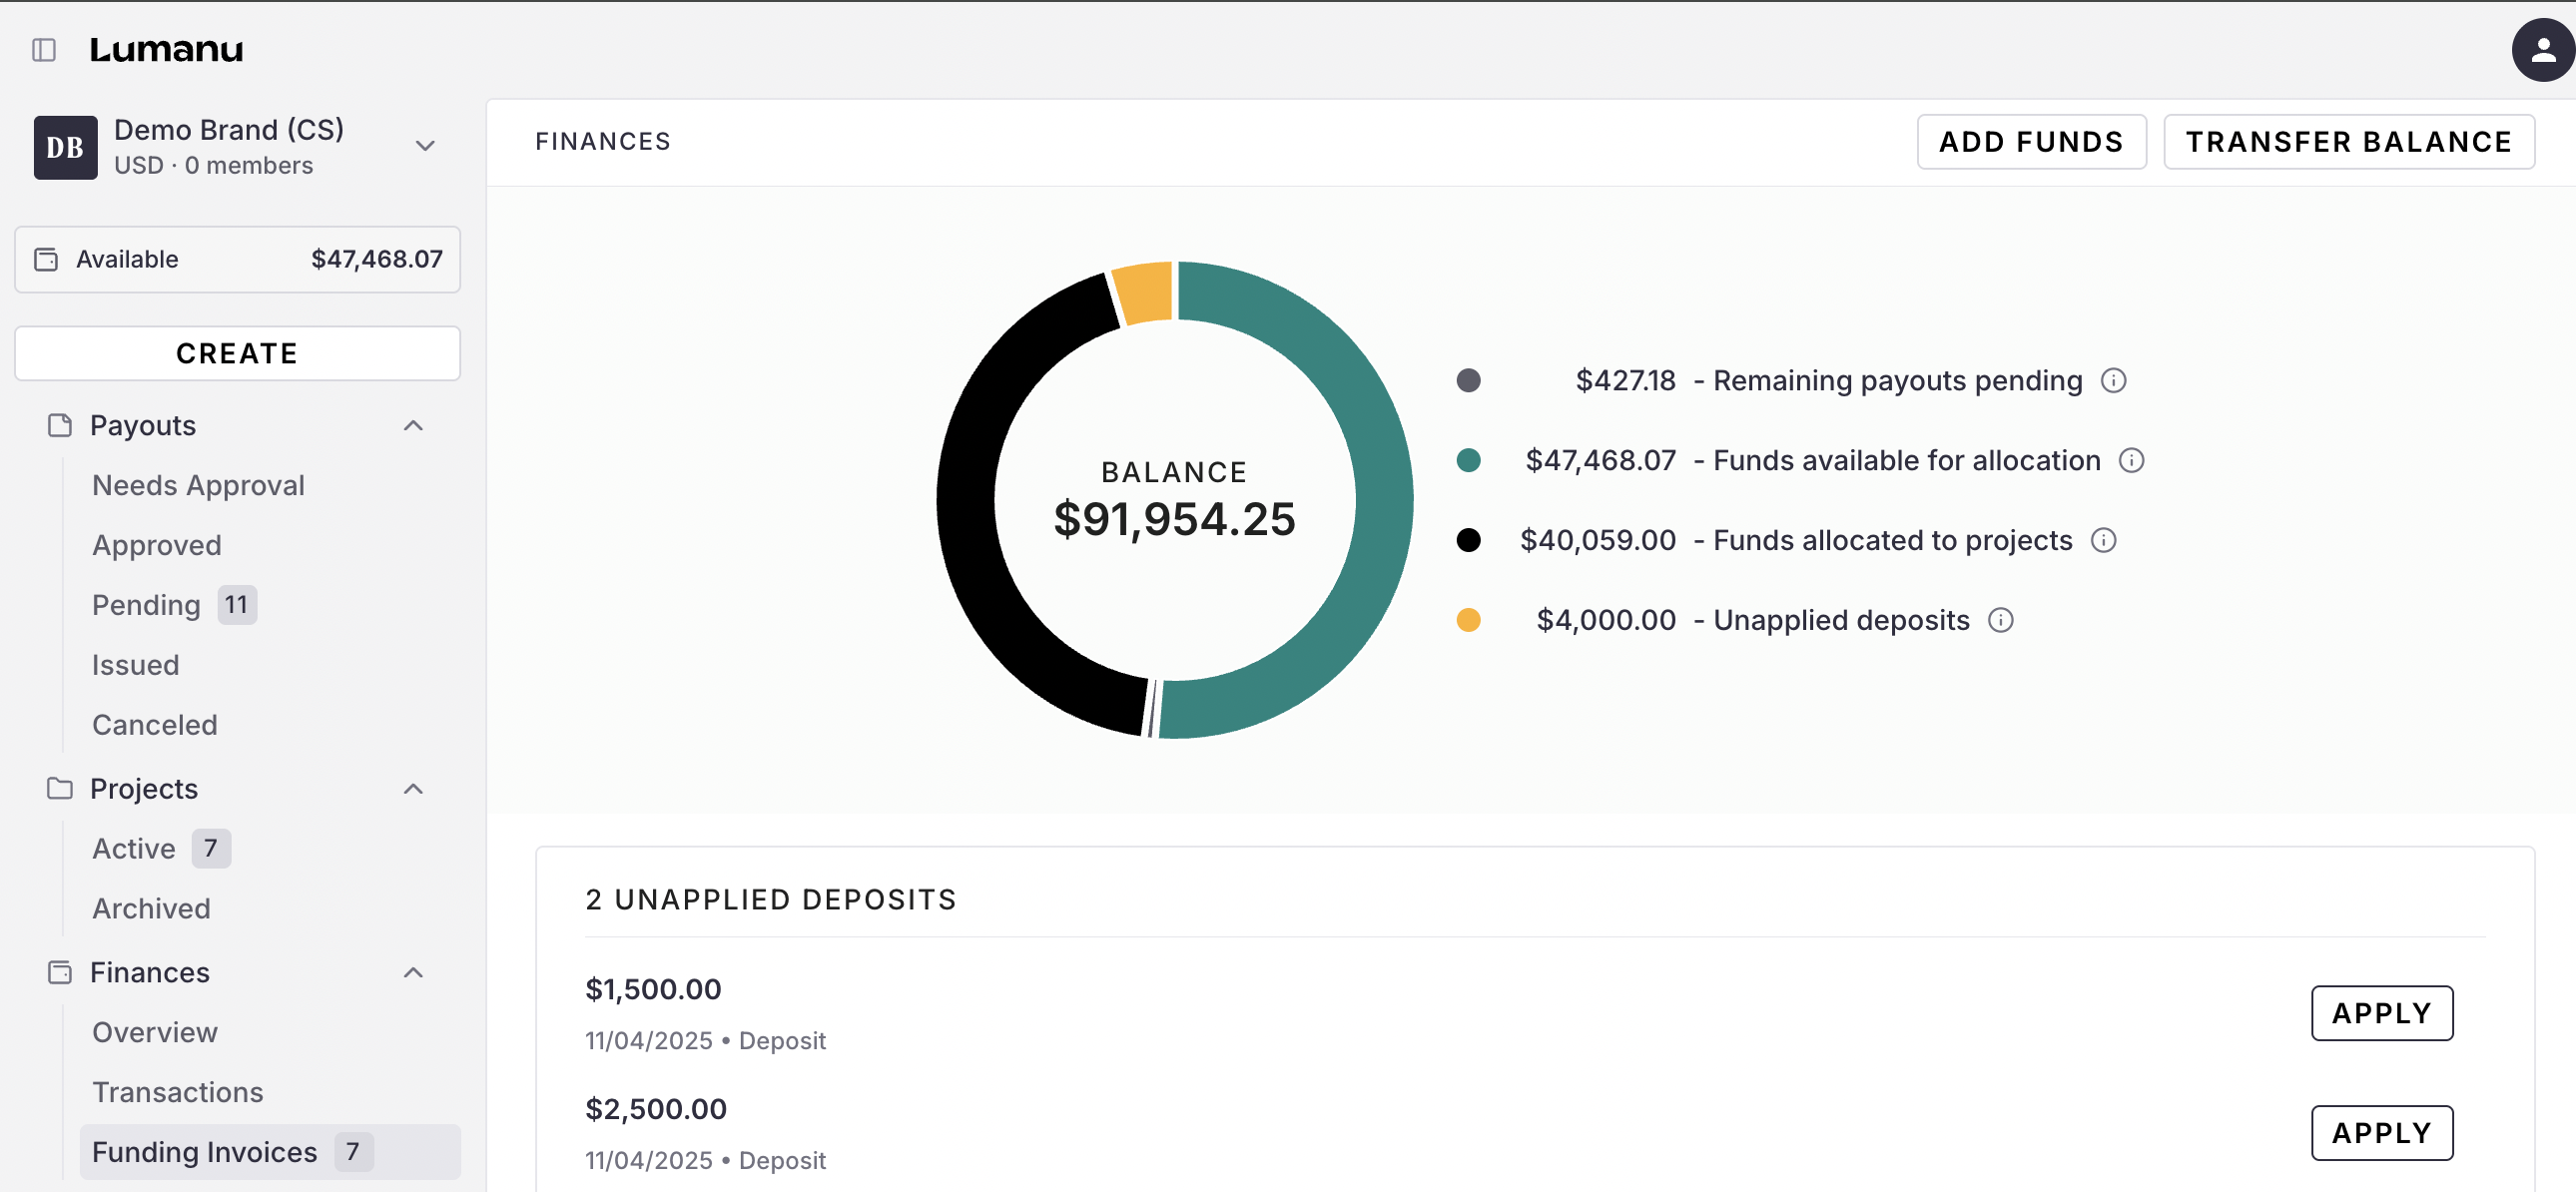Image resolution: width=2576 pixels, height=1192 pixels.
Task: Go to Transactions page
Action: pyautogui.click(x=178, y=1092)
